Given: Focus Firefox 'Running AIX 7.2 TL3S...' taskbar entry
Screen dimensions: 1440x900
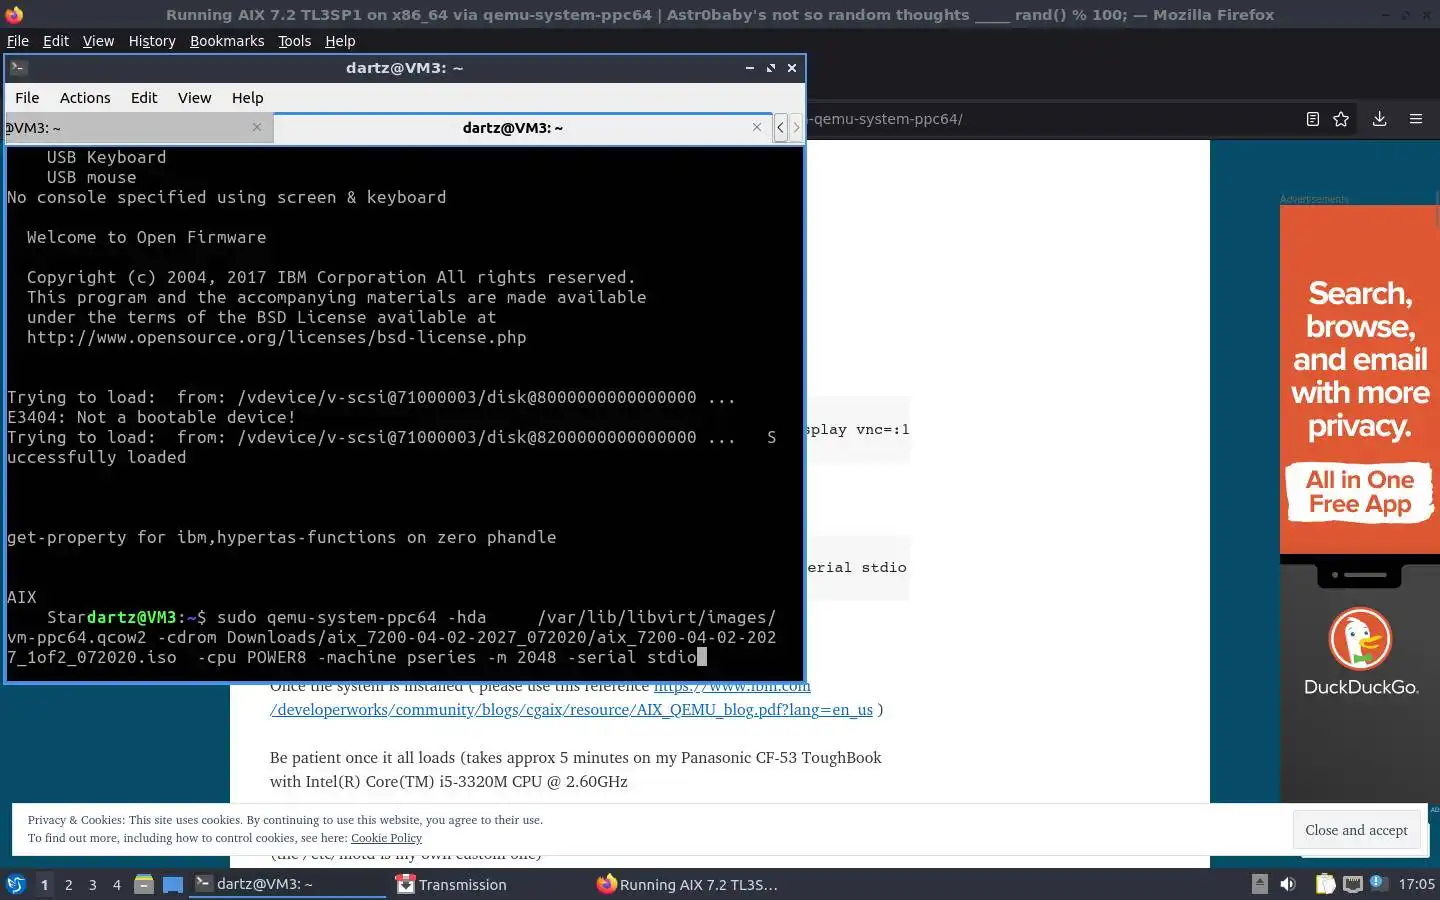Looking at the screenshot, I should click(687, 884).
